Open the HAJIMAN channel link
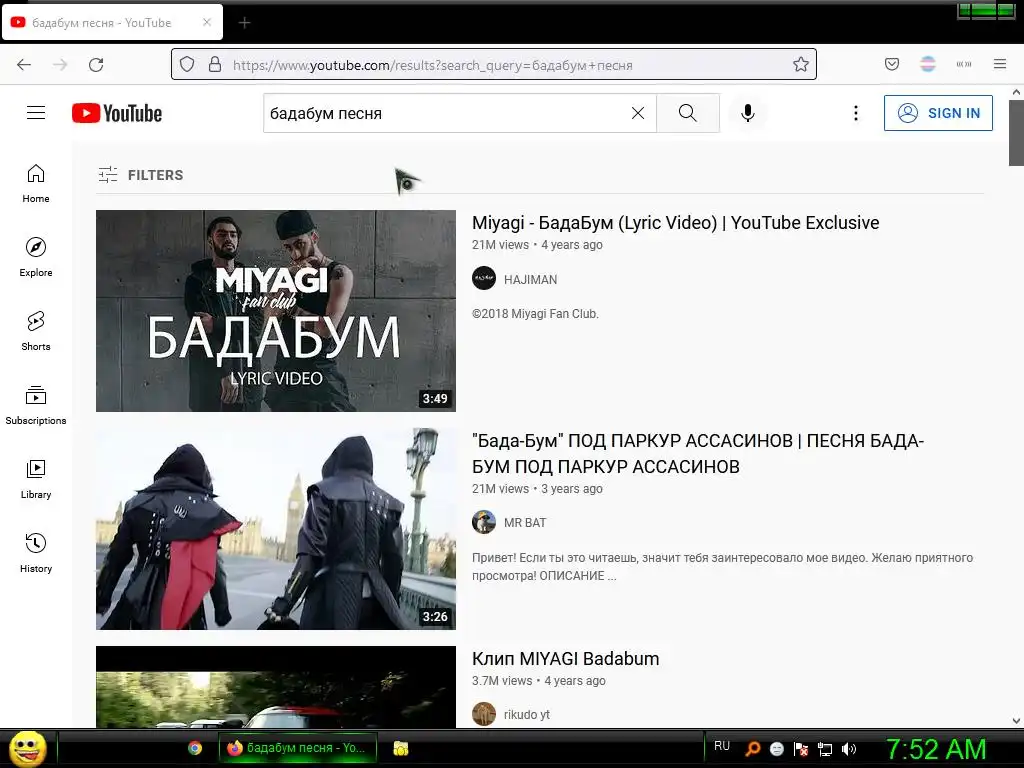Screen dimensions: 1024x768 (x=530, y=280)
